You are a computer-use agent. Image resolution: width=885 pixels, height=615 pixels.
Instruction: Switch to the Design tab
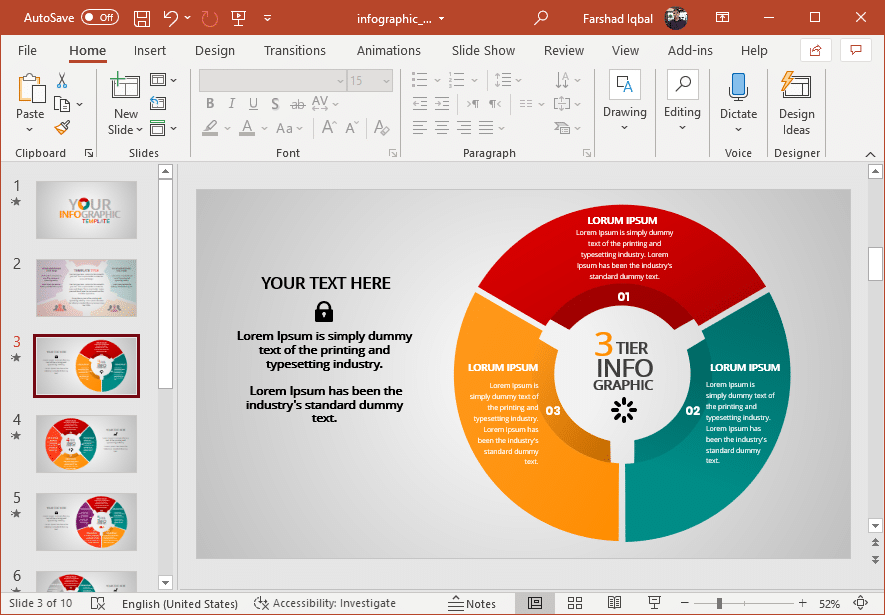coord(215,51)
